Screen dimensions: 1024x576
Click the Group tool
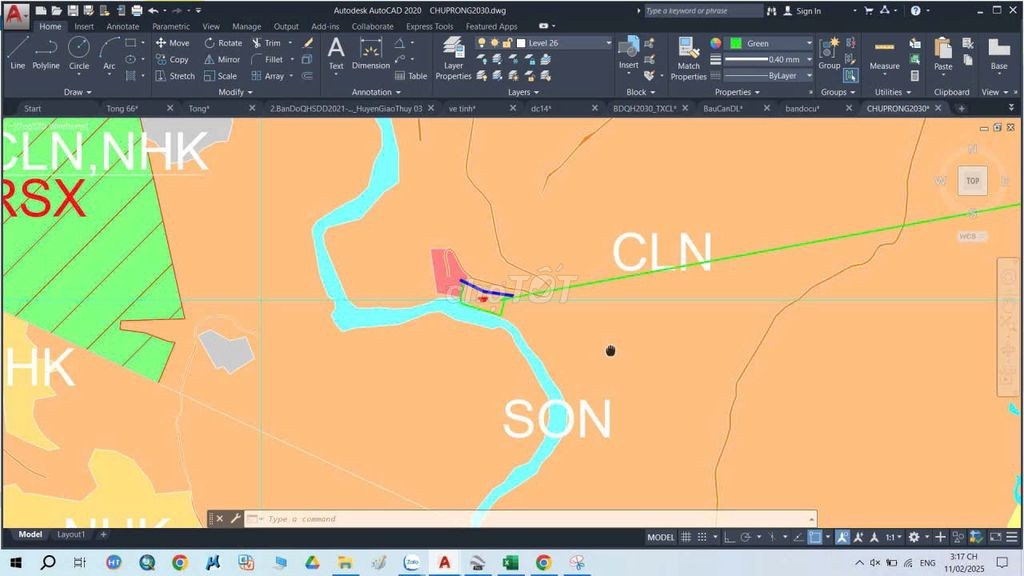[x=829, y=54]
